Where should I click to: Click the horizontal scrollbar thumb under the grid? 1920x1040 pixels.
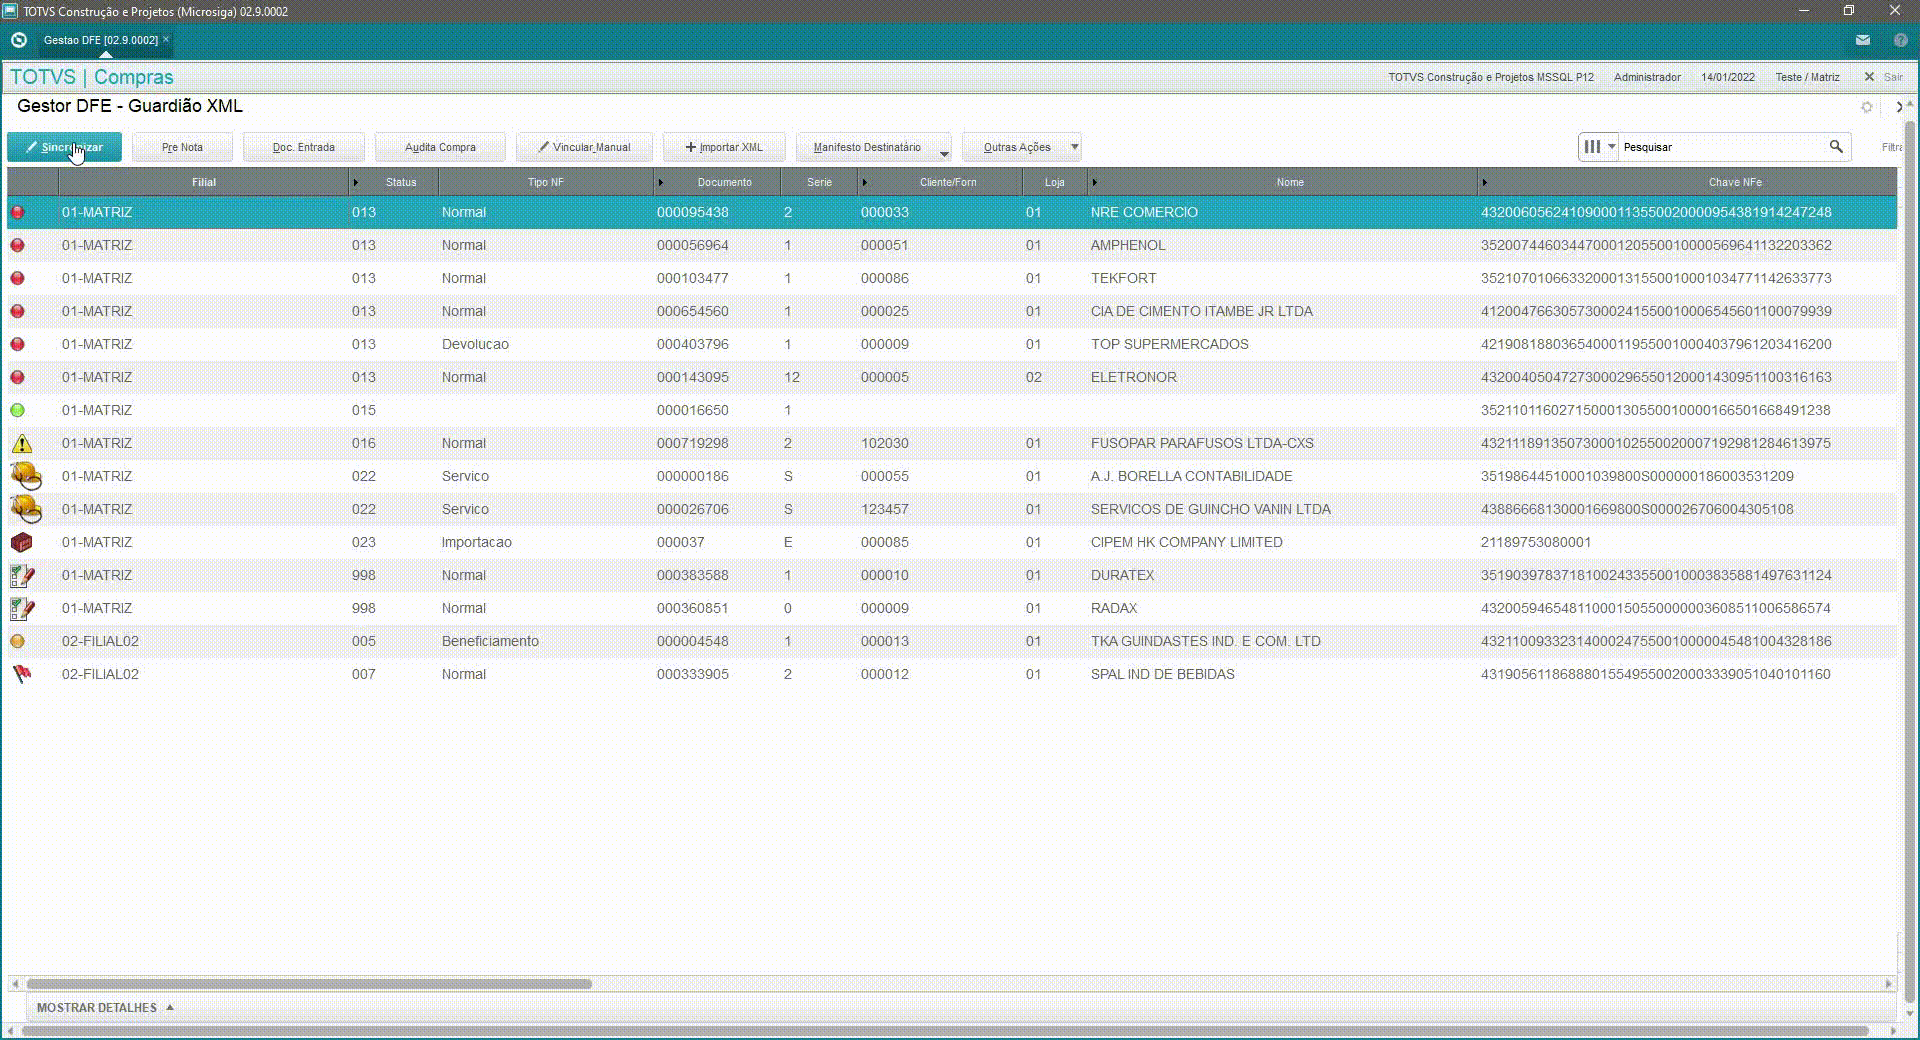pos(309,984)
